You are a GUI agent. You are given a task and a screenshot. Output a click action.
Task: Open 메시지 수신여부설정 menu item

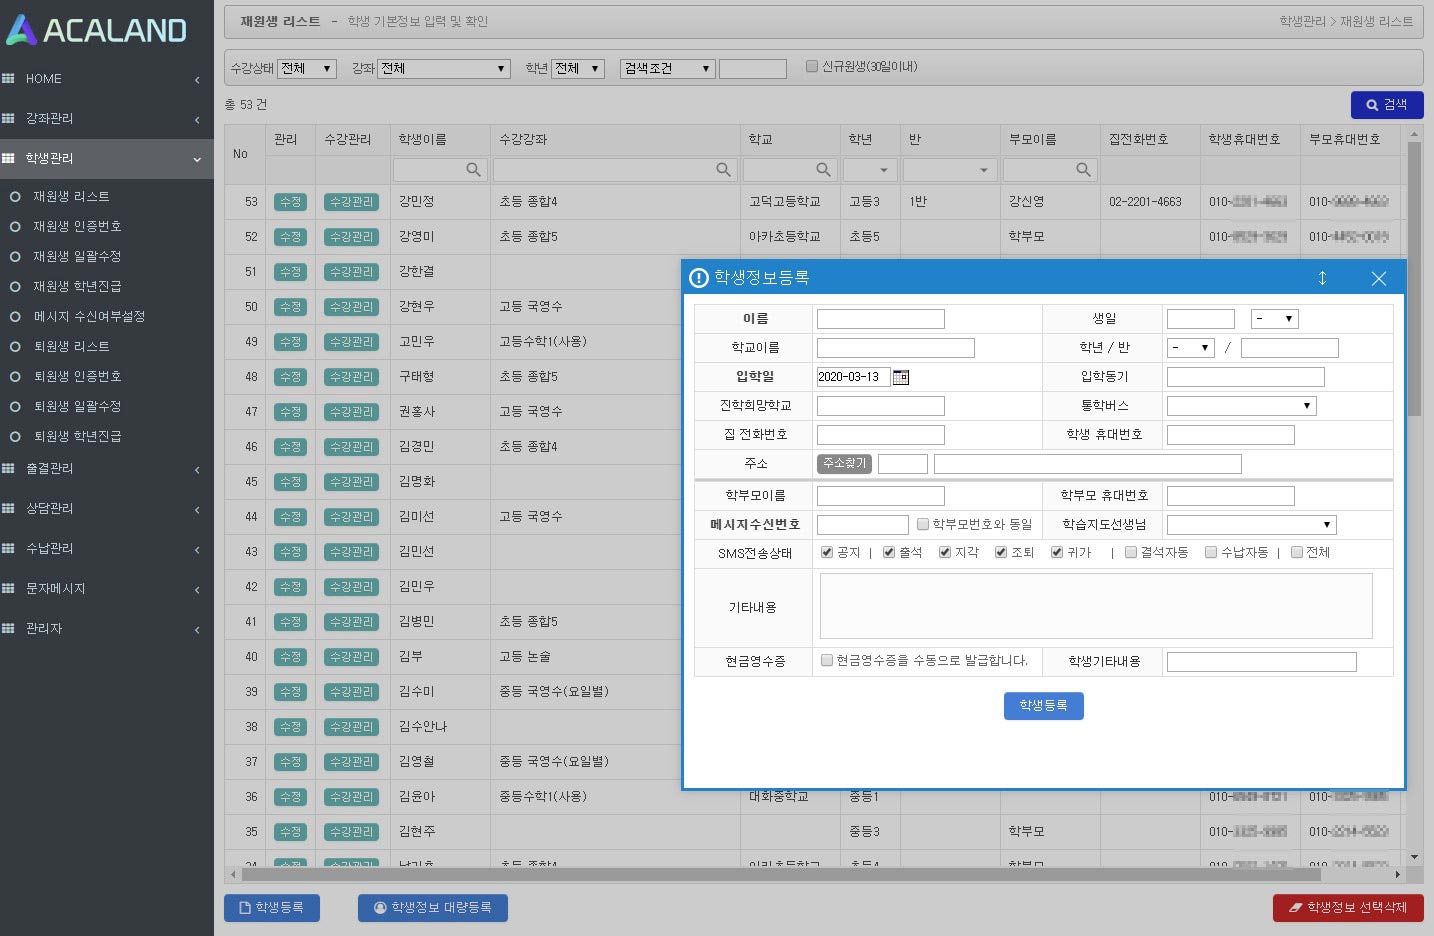89,317
